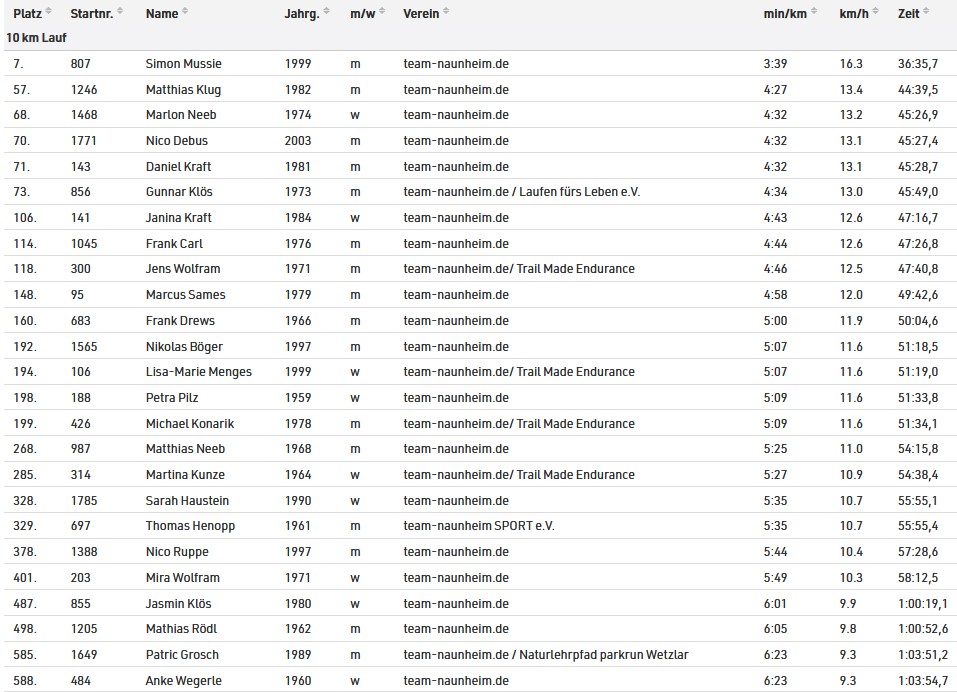The image size is (957, 692).
Task: Click start number 1771 of Nico Debus
Action: tap(84, 141)
